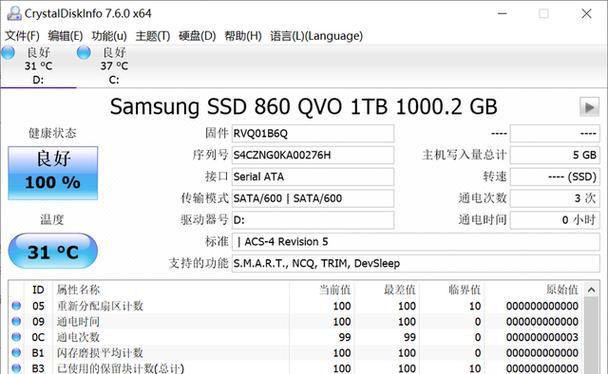Select the C: drive status circle icon
608x374 pixels.
click(x=84, y=53)
